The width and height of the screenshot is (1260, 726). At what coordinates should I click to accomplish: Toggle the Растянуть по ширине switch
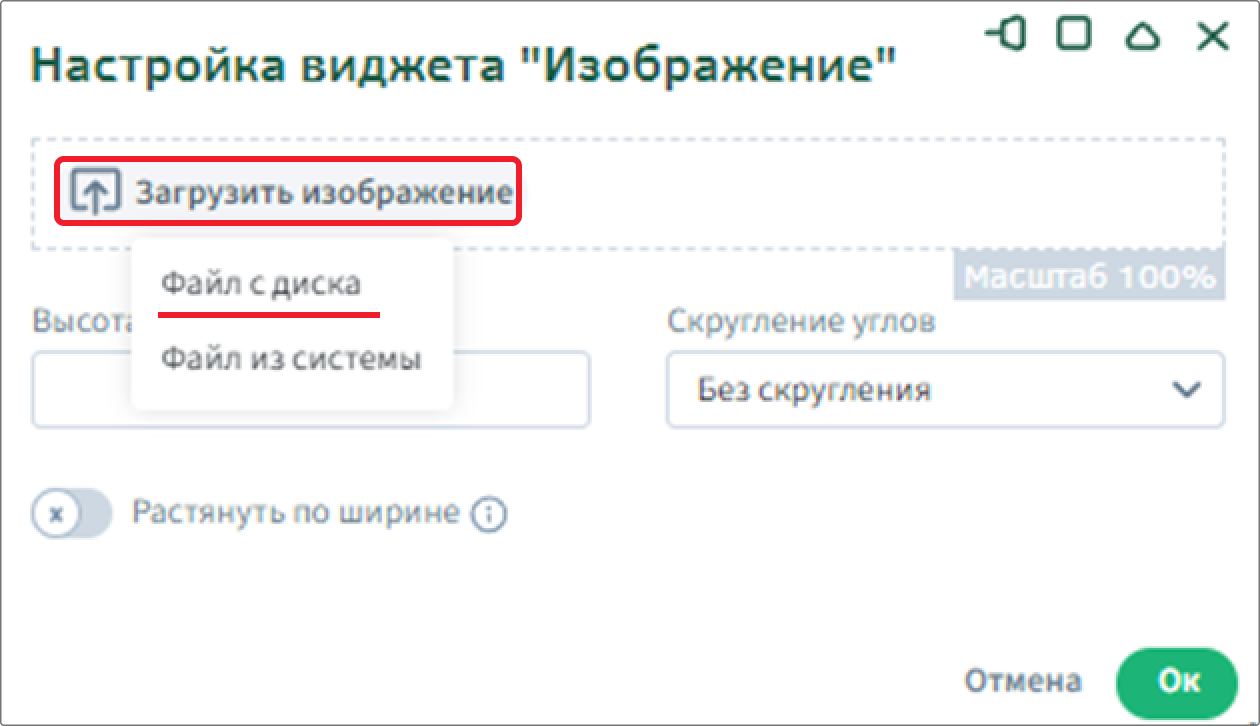tap(72, 514)
